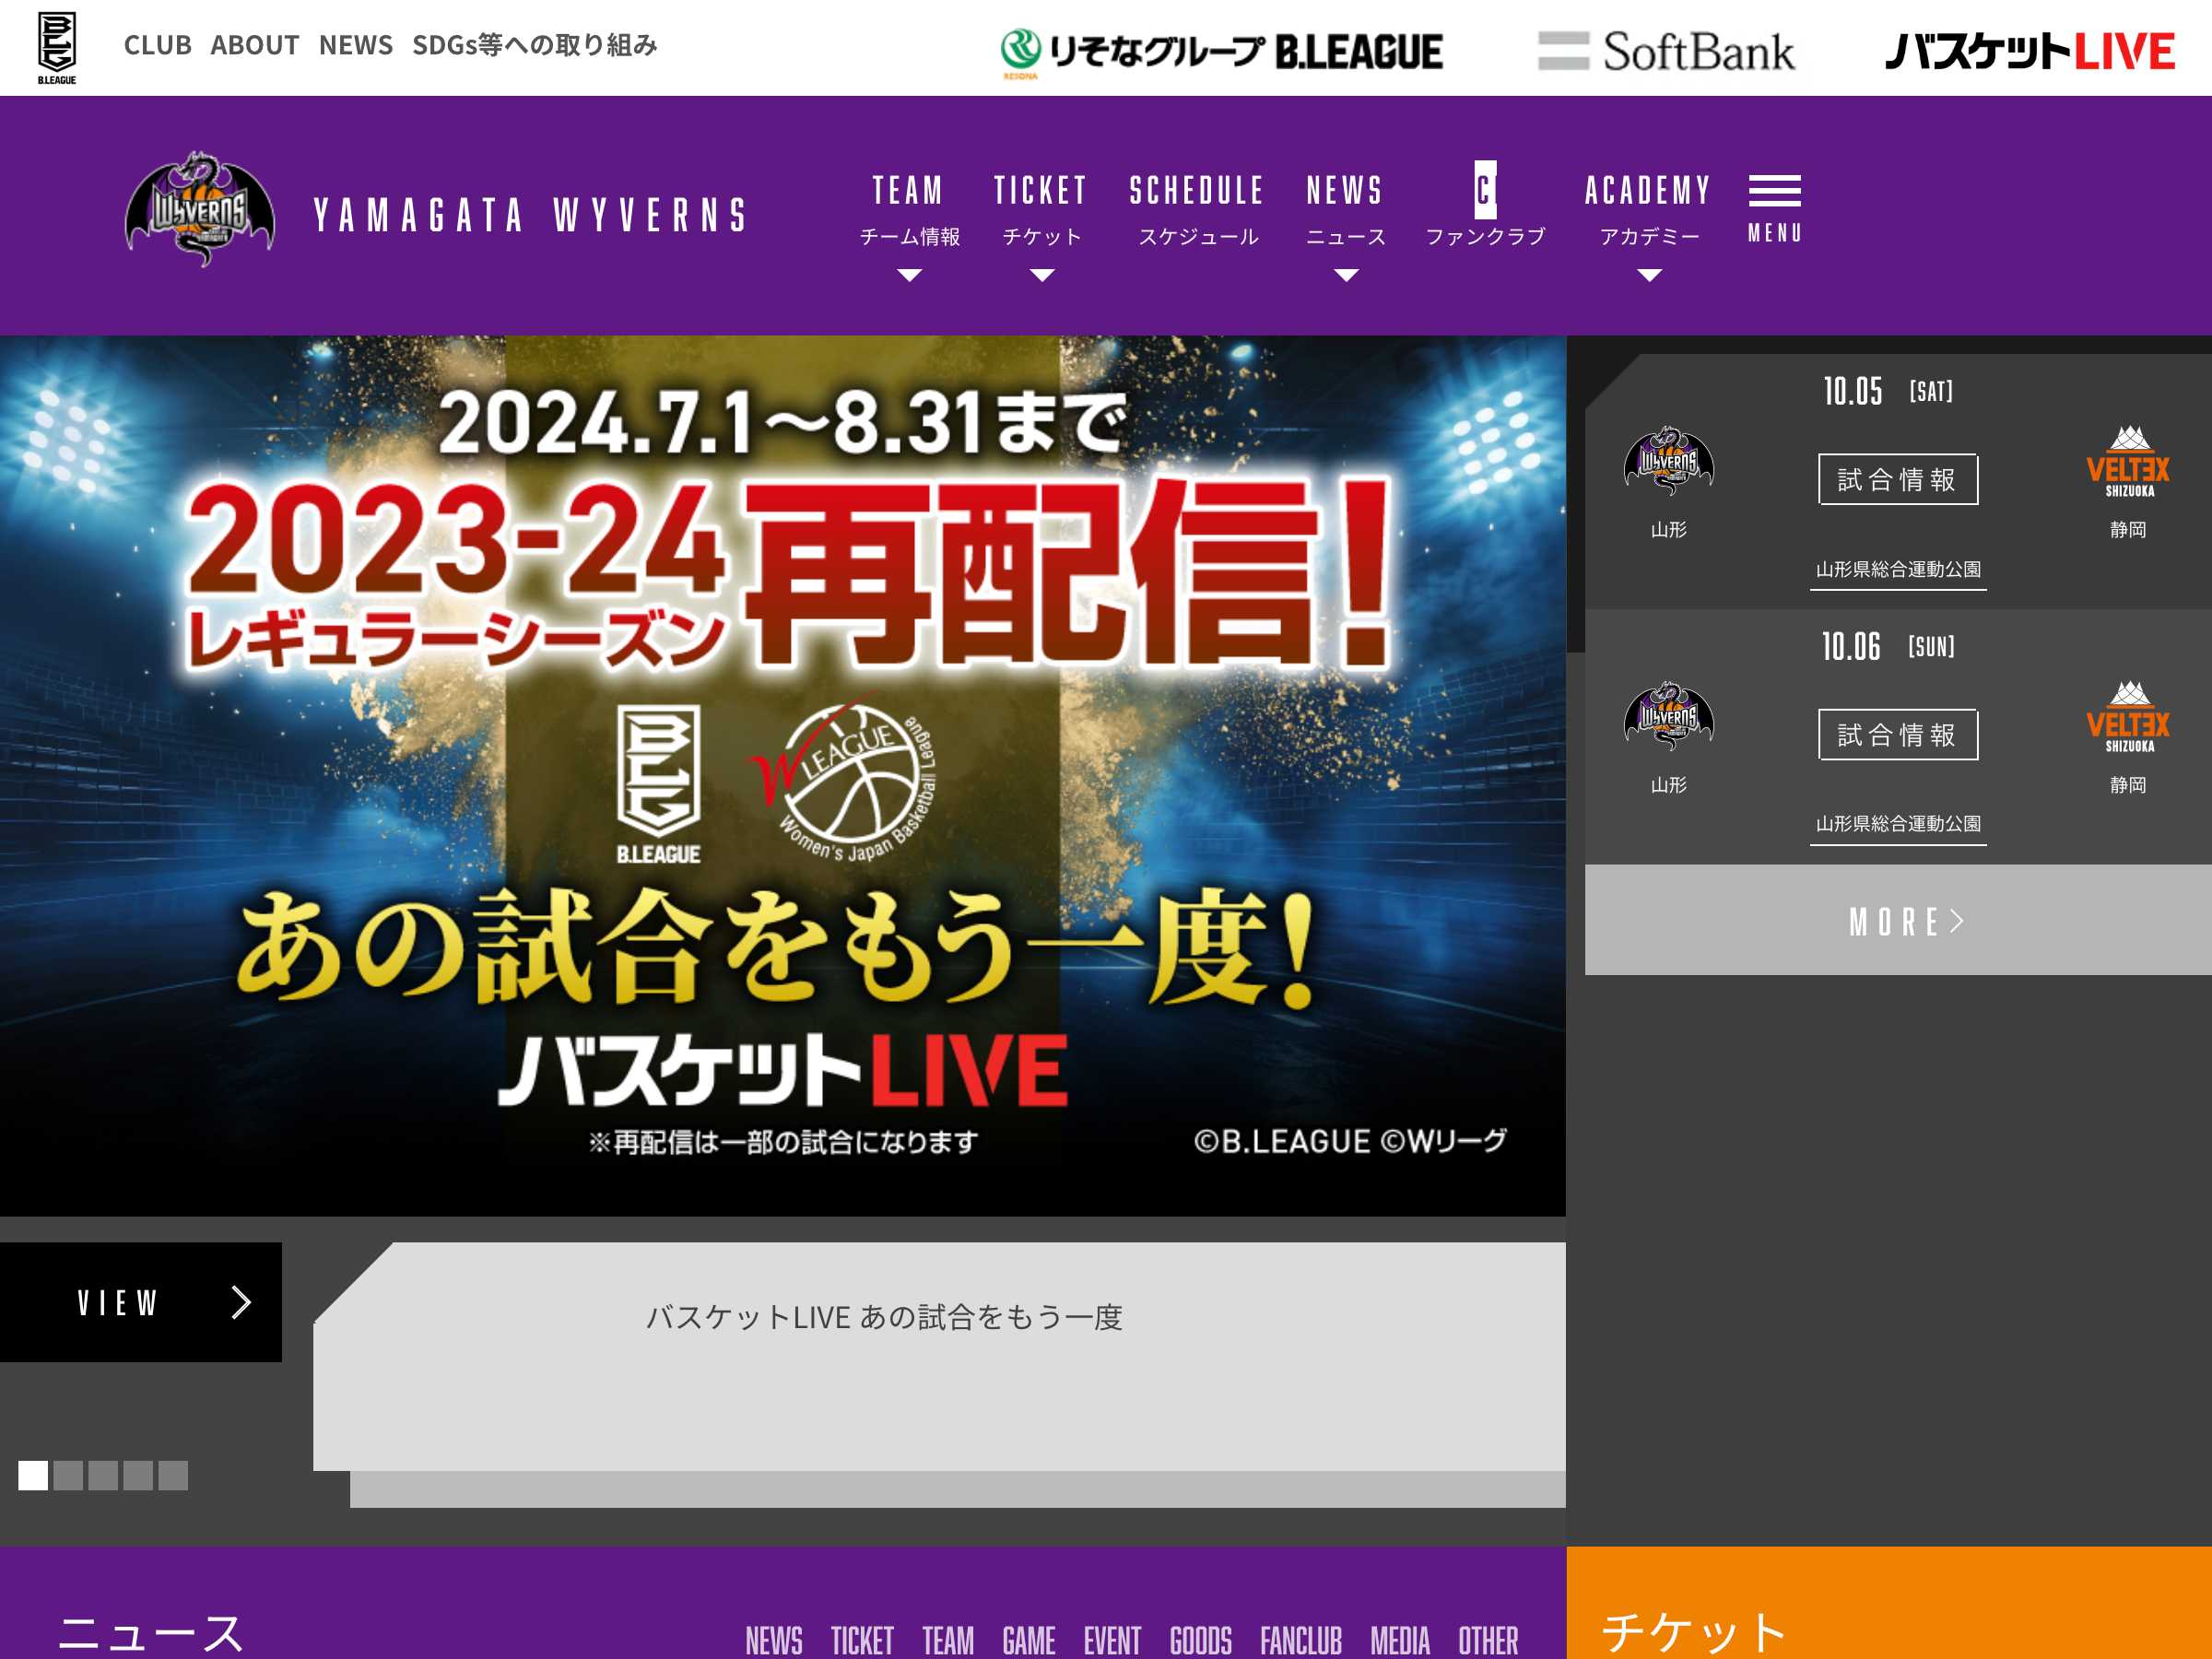Open SDGs等への取り組み menu item
This screenshot has width=2212, height=1659.
[535, 45]
